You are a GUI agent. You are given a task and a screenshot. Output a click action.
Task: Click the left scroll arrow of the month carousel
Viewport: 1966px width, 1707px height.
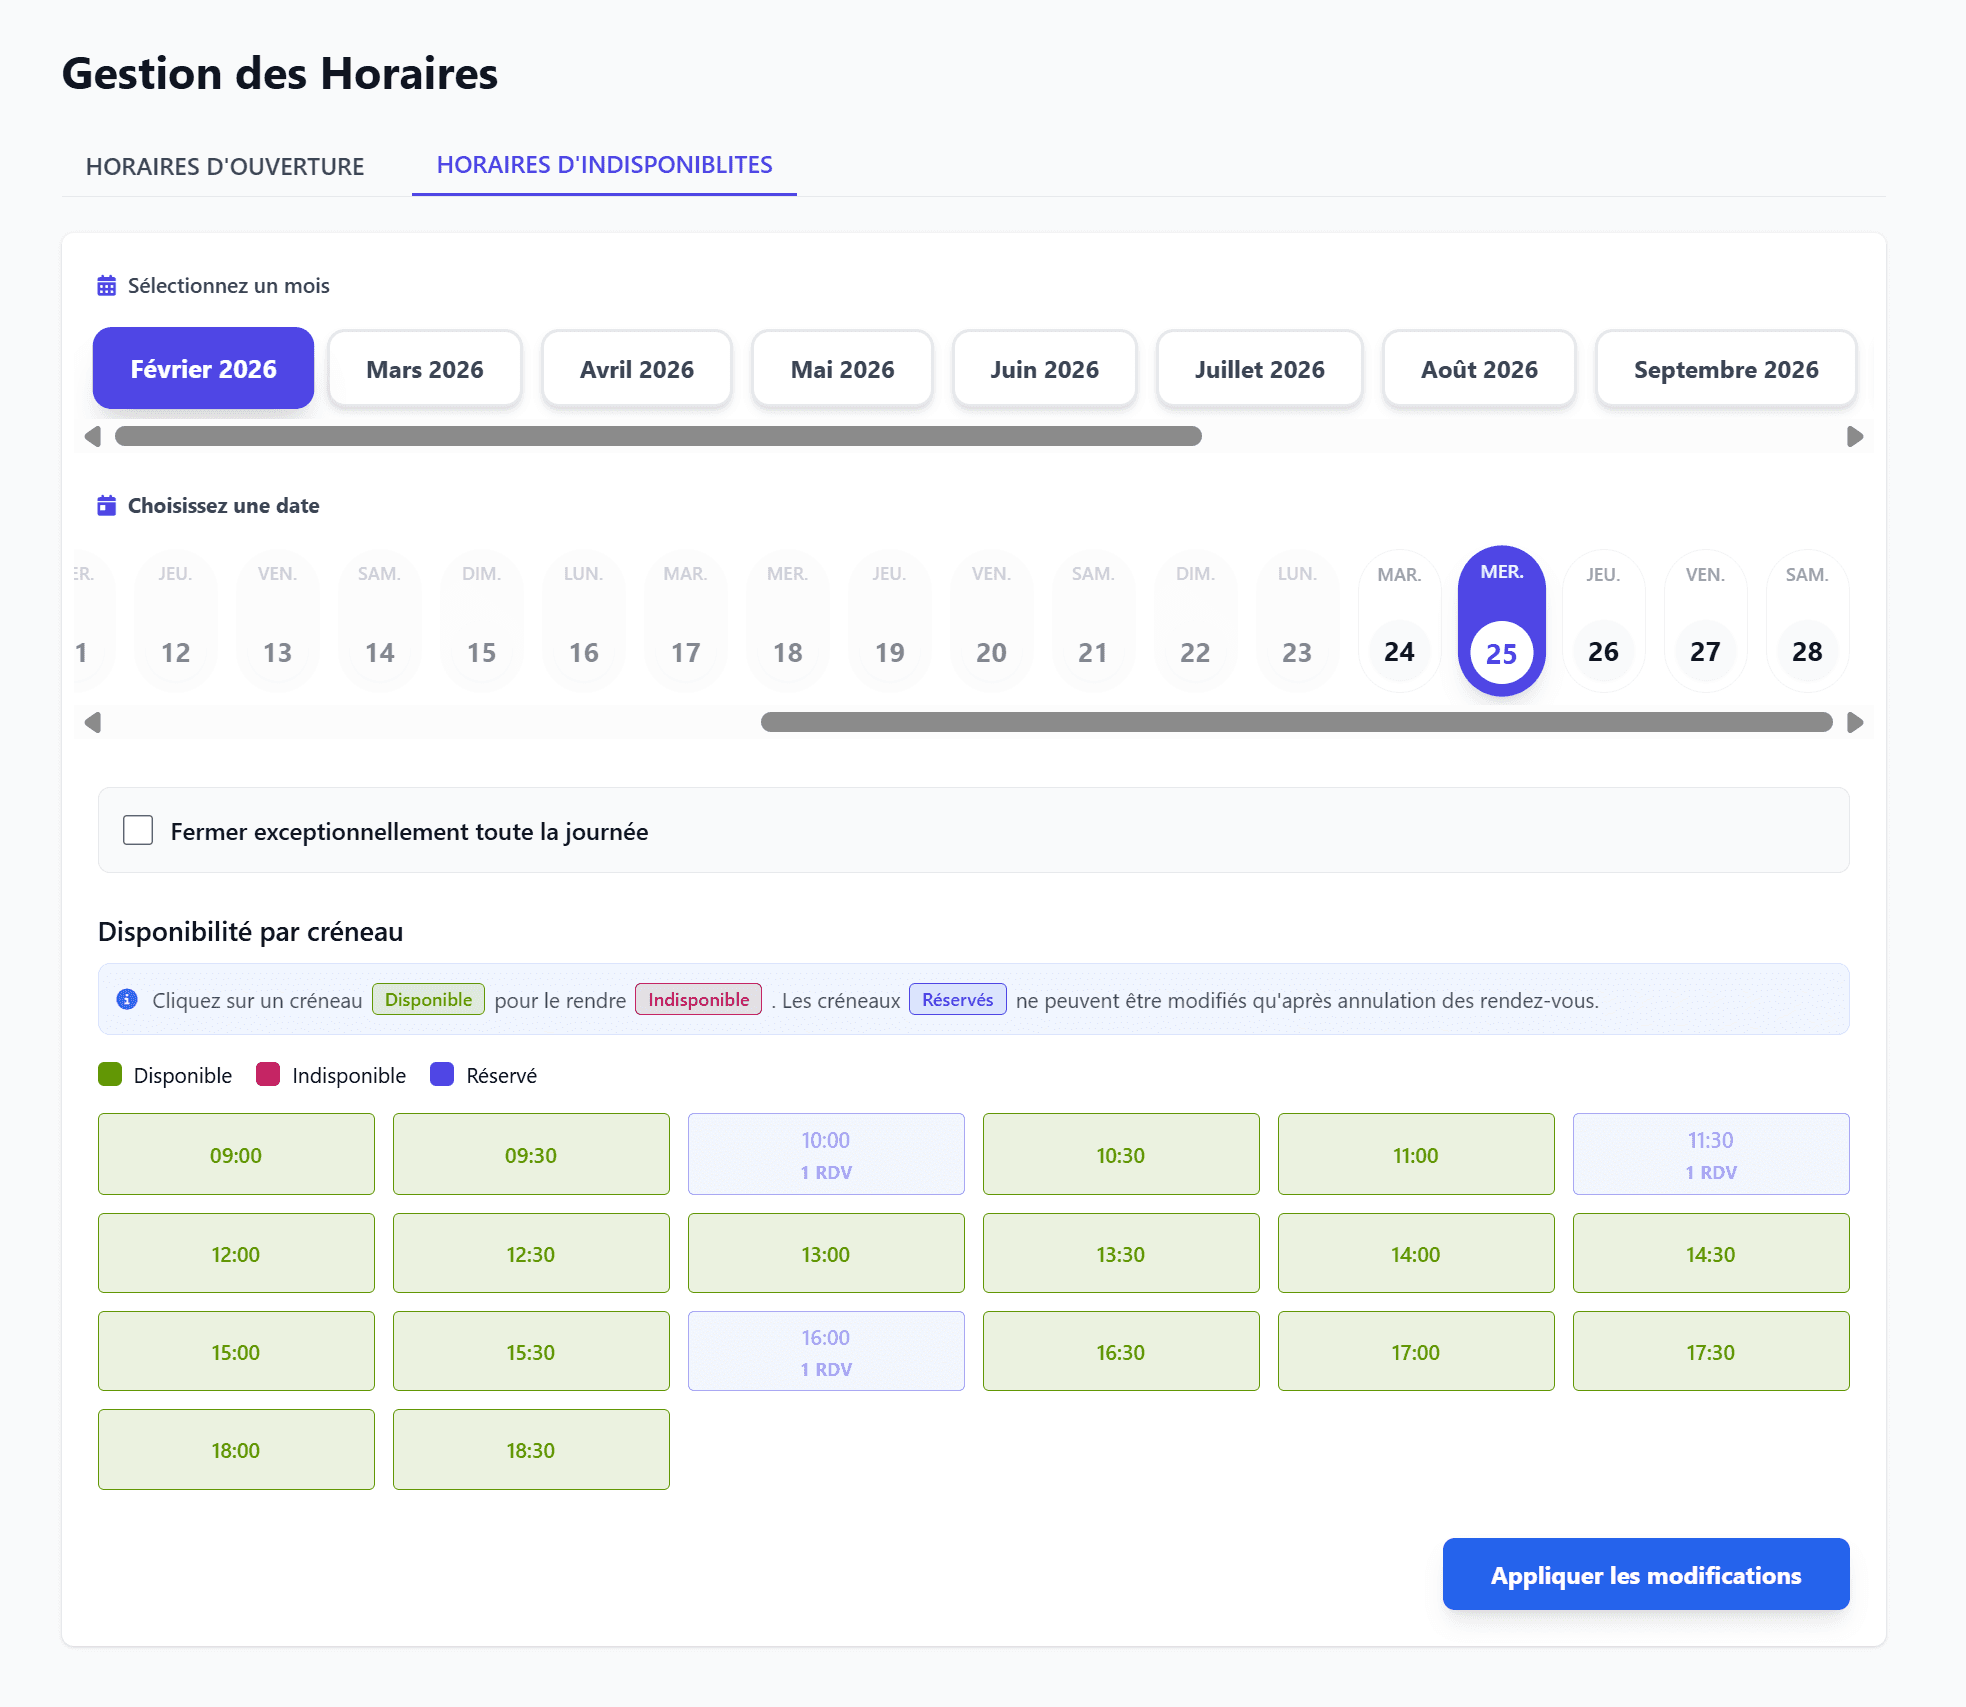pos(93,436)
